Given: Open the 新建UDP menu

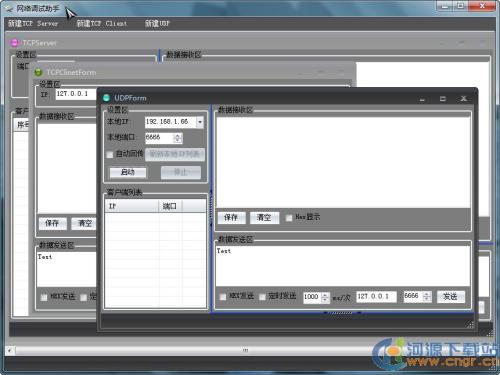Looking at the screenshot, I should [x=157, y=23].
